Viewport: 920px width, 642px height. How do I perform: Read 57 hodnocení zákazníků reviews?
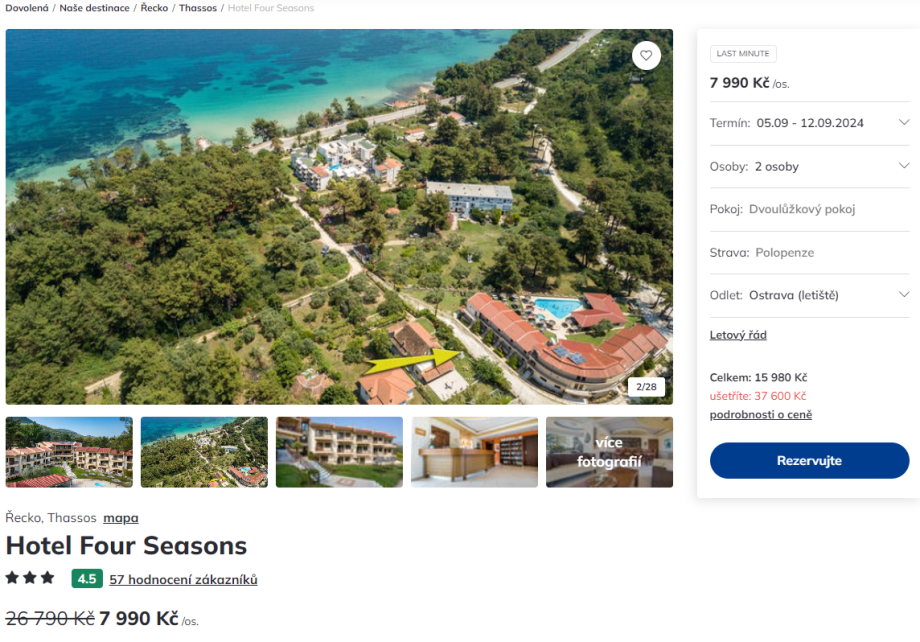tap(183, 579)
